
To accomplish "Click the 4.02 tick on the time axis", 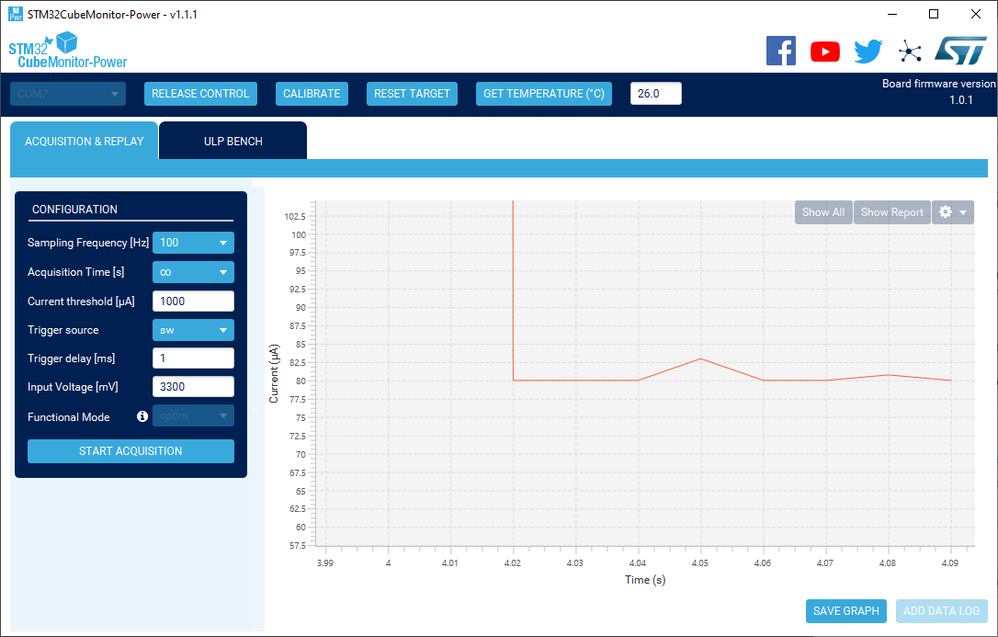I will click(x=512, y=563).
